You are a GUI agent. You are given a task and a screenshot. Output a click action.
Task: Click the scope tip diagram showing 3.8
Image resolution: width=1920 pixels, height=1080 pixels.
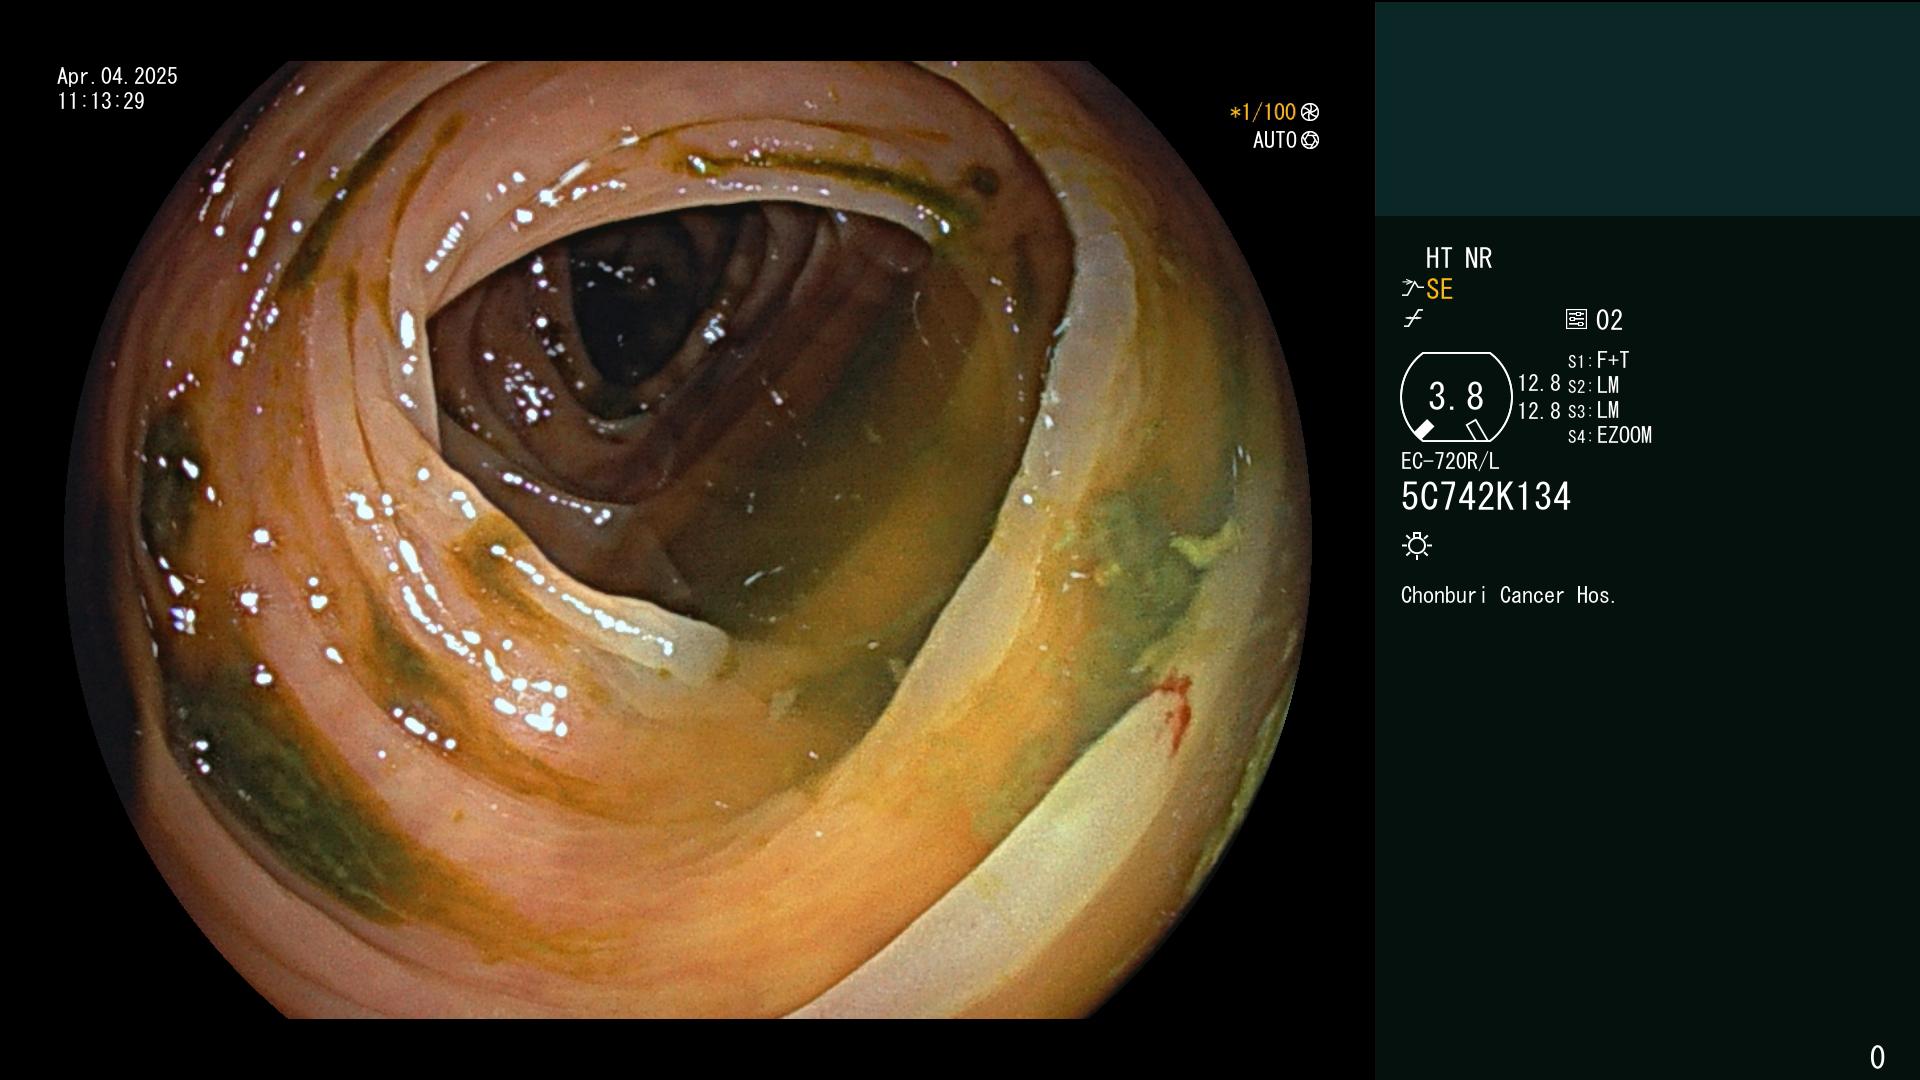1456,397
